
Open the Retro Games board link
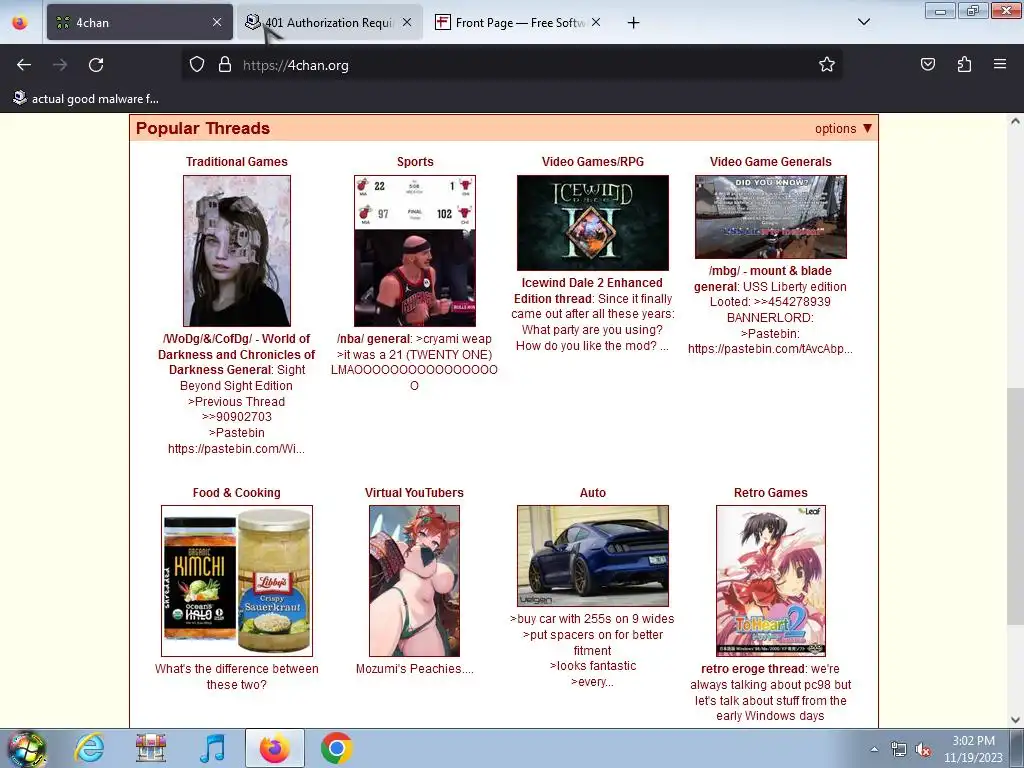(771, 492)
